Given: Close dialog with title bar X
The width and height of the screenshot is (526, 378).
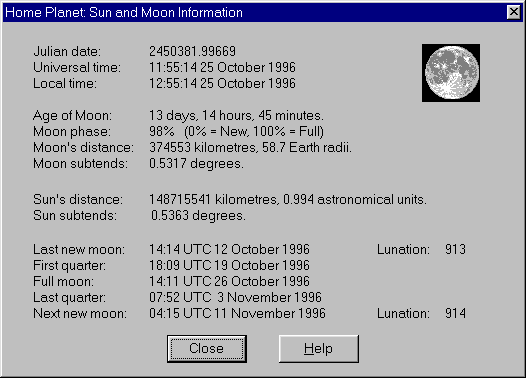Looking at the screenshot, I should (514, 12).
